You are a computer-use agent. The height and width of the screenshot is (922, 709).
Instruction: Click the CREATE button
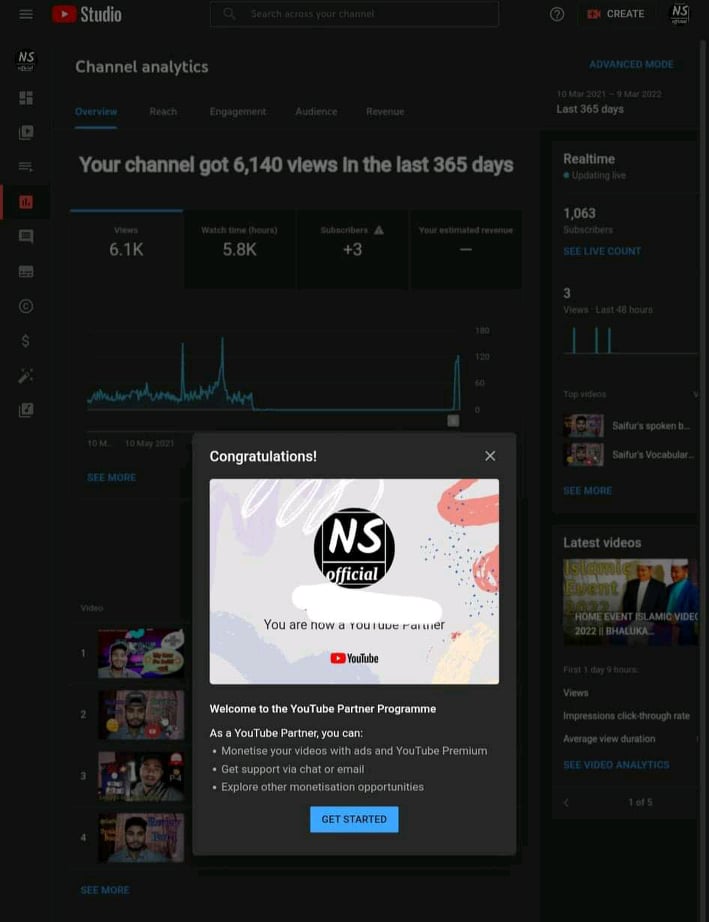point(616,14)
